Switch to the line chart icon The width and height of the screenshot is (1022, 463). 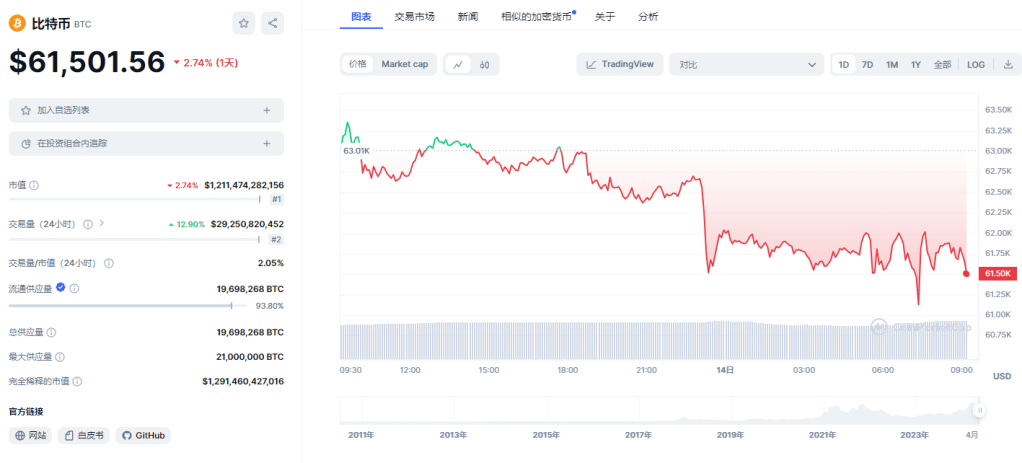pyautogui.click(x=458, y=64)
